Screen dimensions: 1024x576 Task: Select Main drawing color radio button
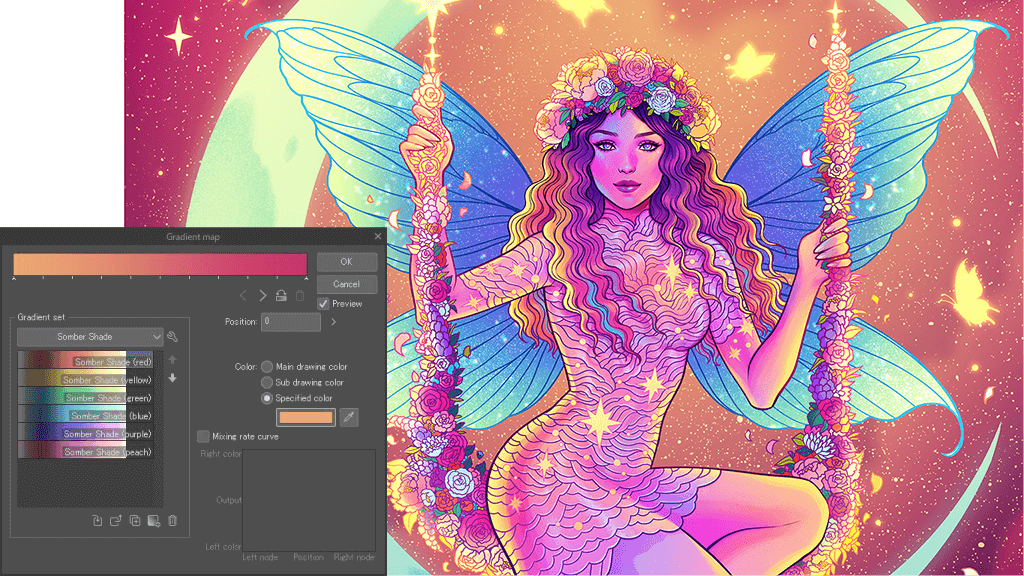click(267, 367)
